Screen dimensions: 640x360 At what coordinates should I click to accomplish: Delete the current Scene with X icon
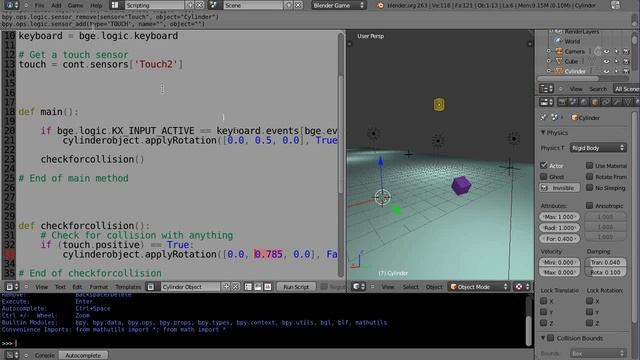click(298, 5)
